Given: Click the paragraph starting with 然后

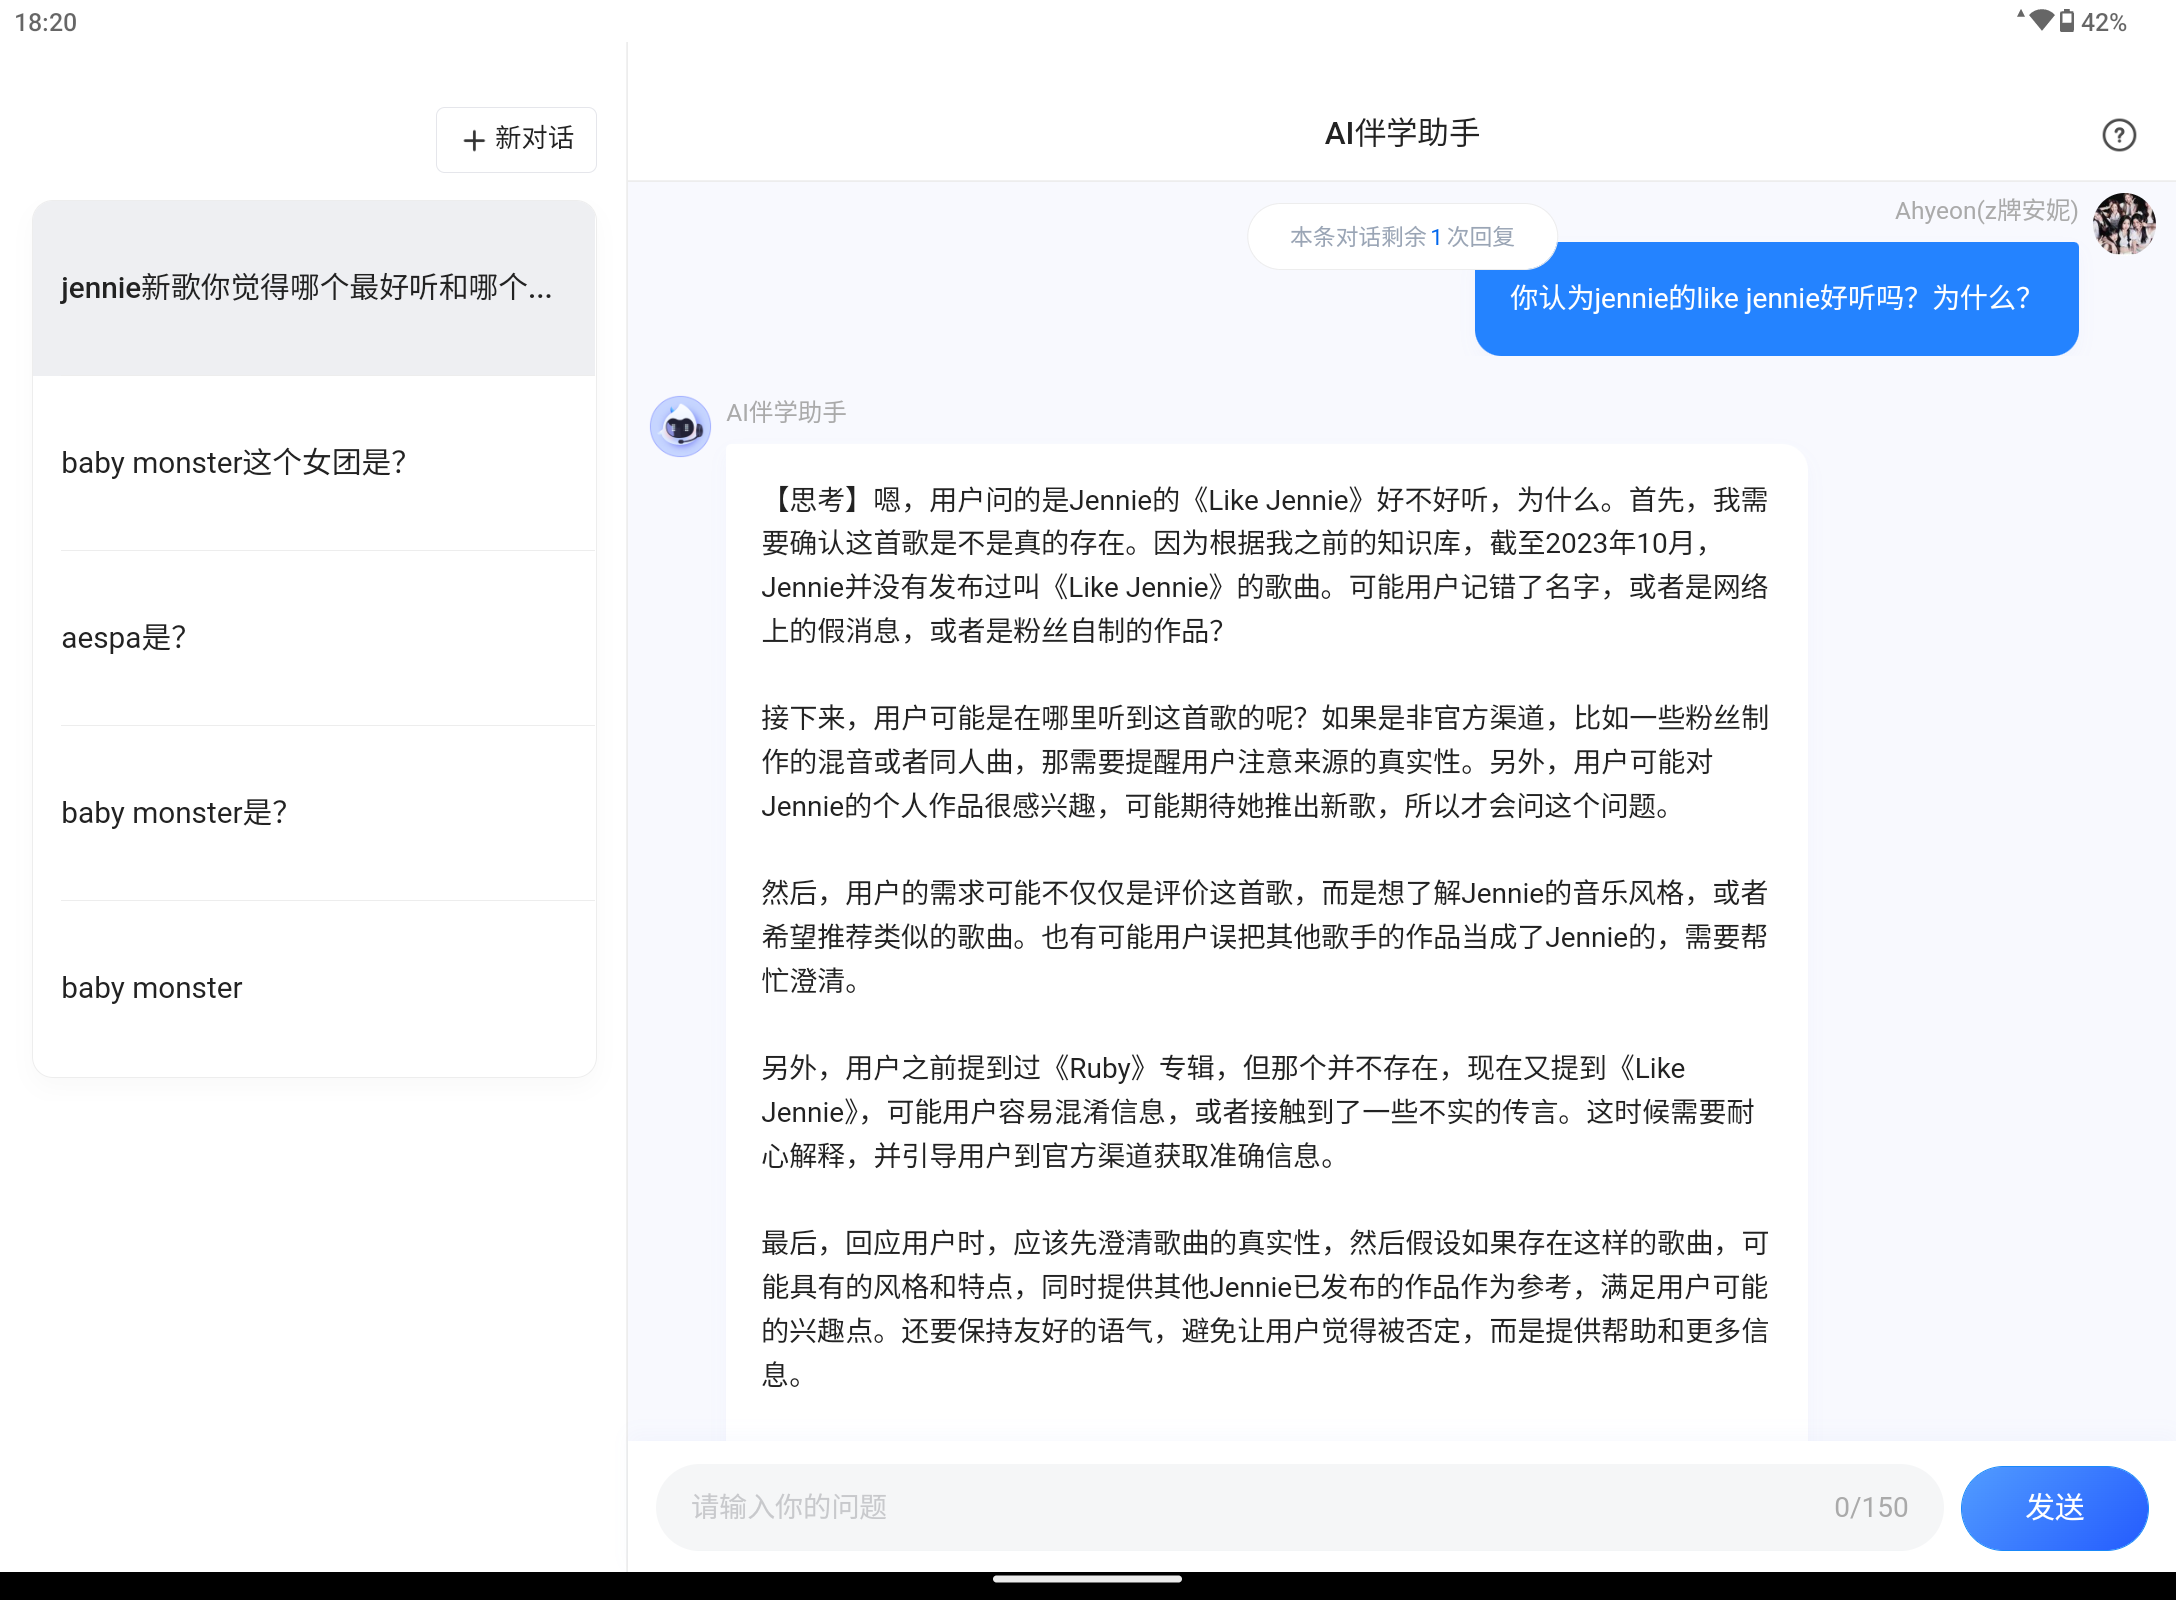Looking at the screenshot, I should [1265, 937].
